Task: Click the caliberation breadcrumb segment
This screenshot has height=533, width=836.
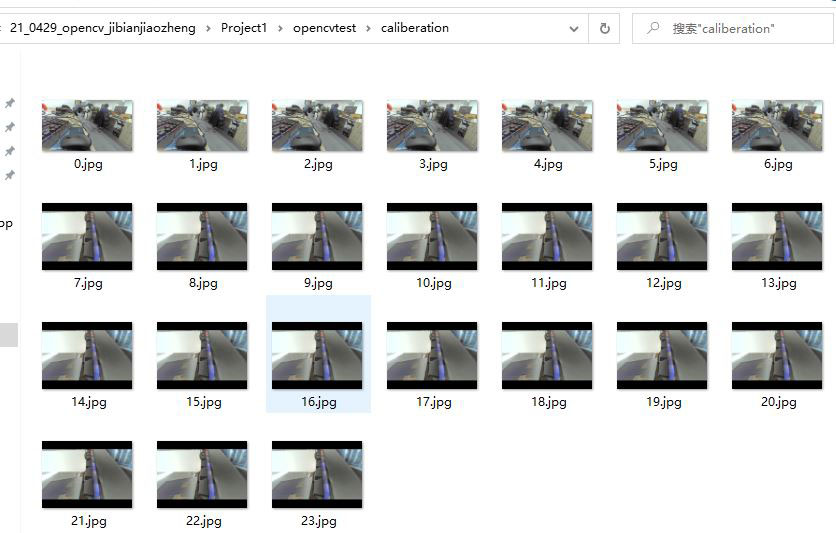Action: point(414,28)
